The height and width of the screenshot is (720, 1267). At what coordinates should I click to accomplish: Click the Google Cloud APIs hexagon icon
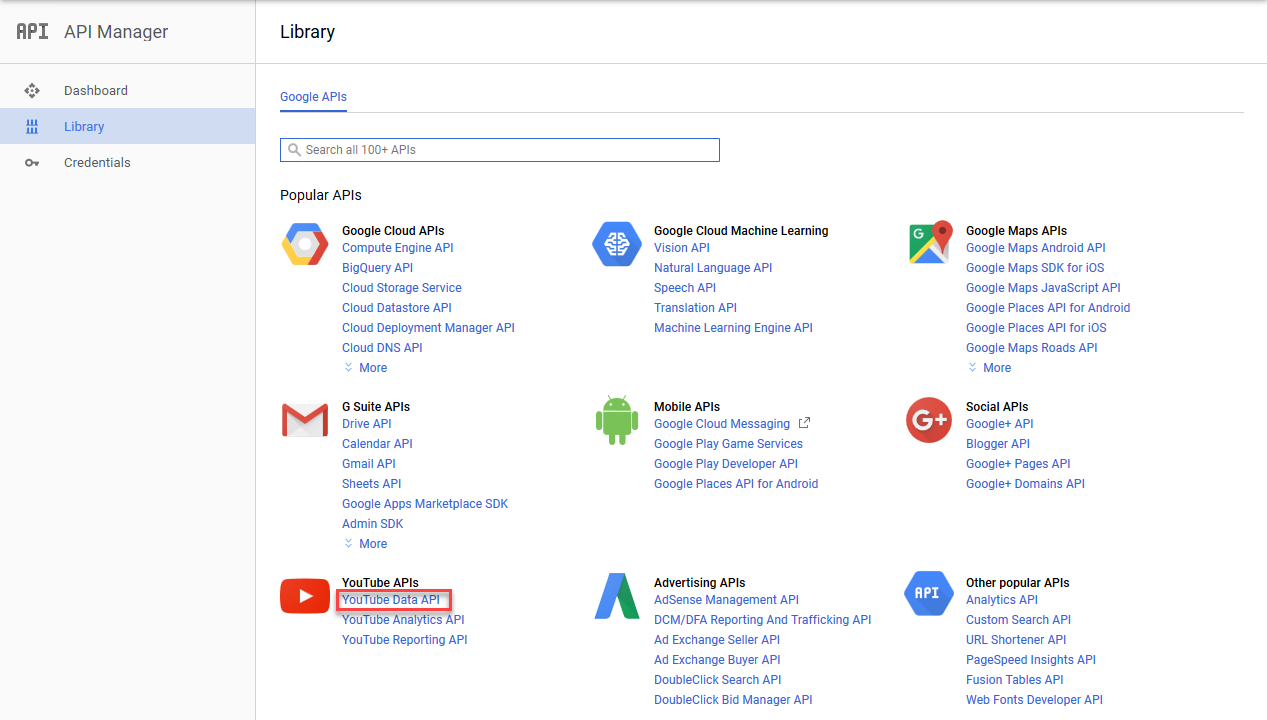(305, 244)
